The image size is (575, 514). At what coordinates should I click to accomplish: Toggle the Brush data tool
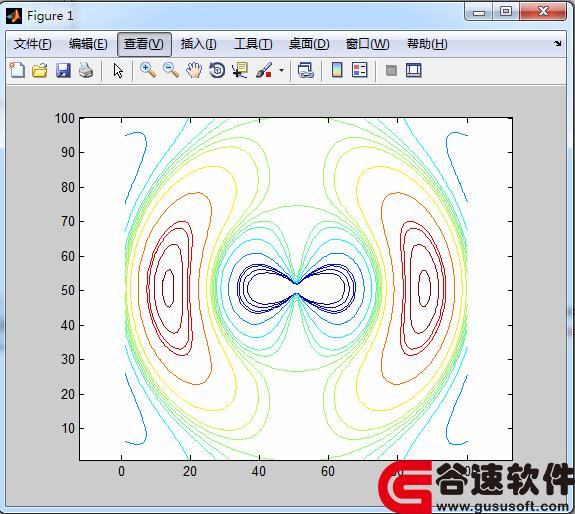(x=264, y=70)
